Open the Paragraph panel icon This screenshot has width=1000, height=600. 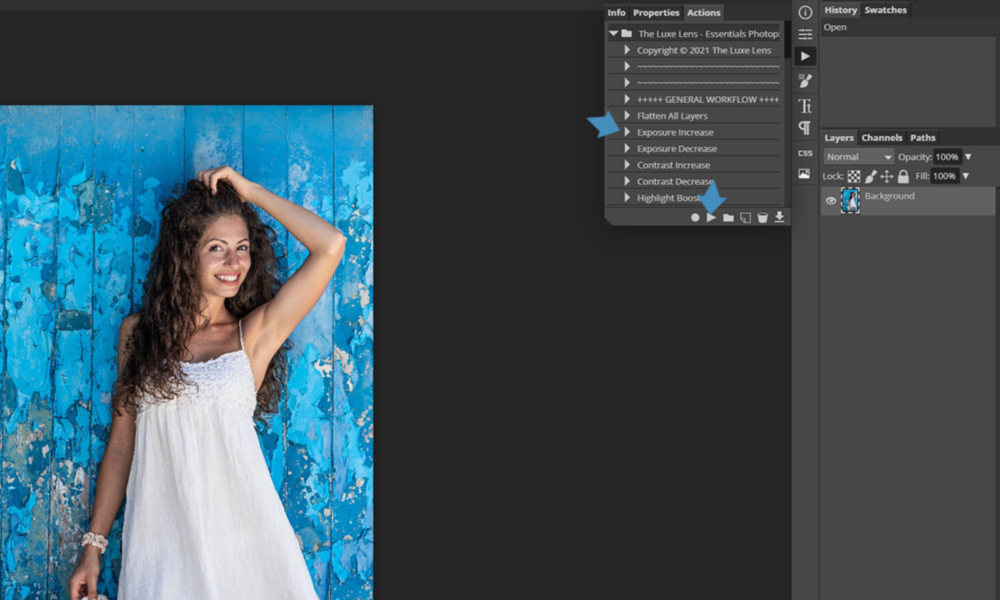coord(805,128)
